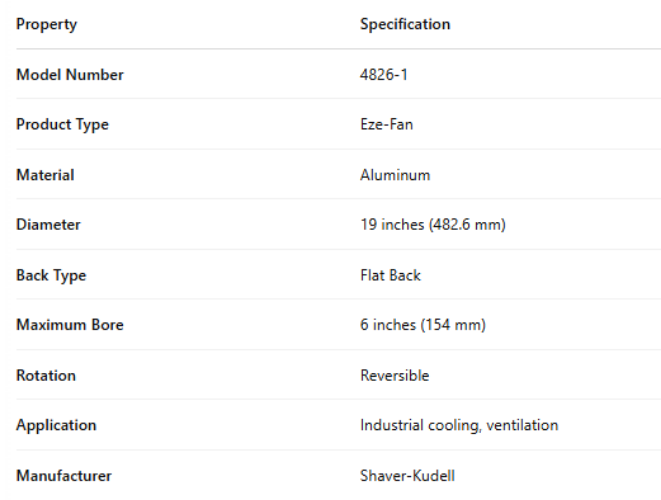This screenshot has height=500, width=661.
Task: Select the Back Type label
Action: pos(51,275)
